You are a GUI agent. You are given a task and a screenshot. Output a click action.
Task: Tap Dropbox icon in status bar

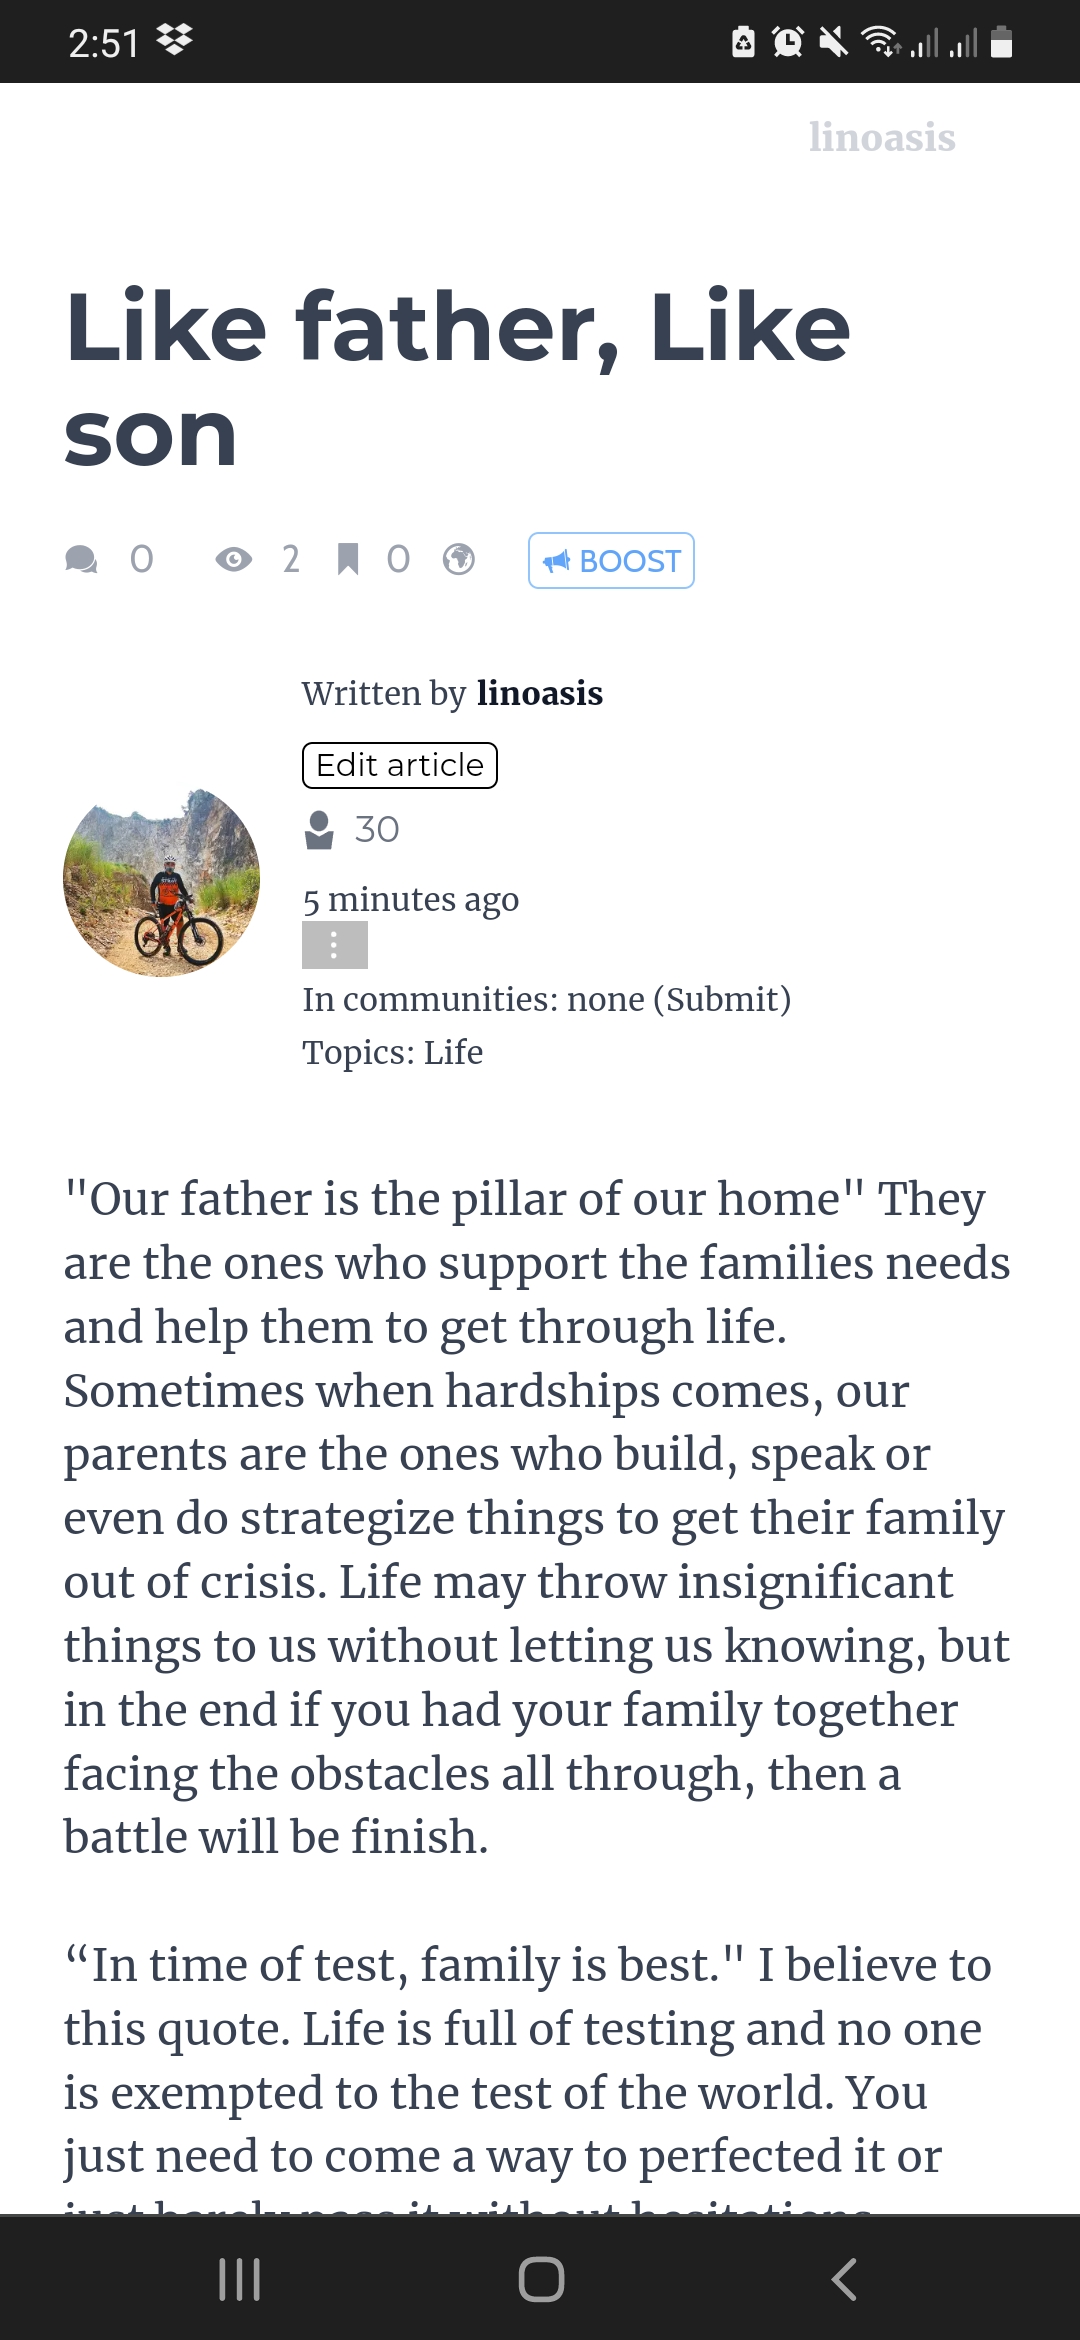175,41
